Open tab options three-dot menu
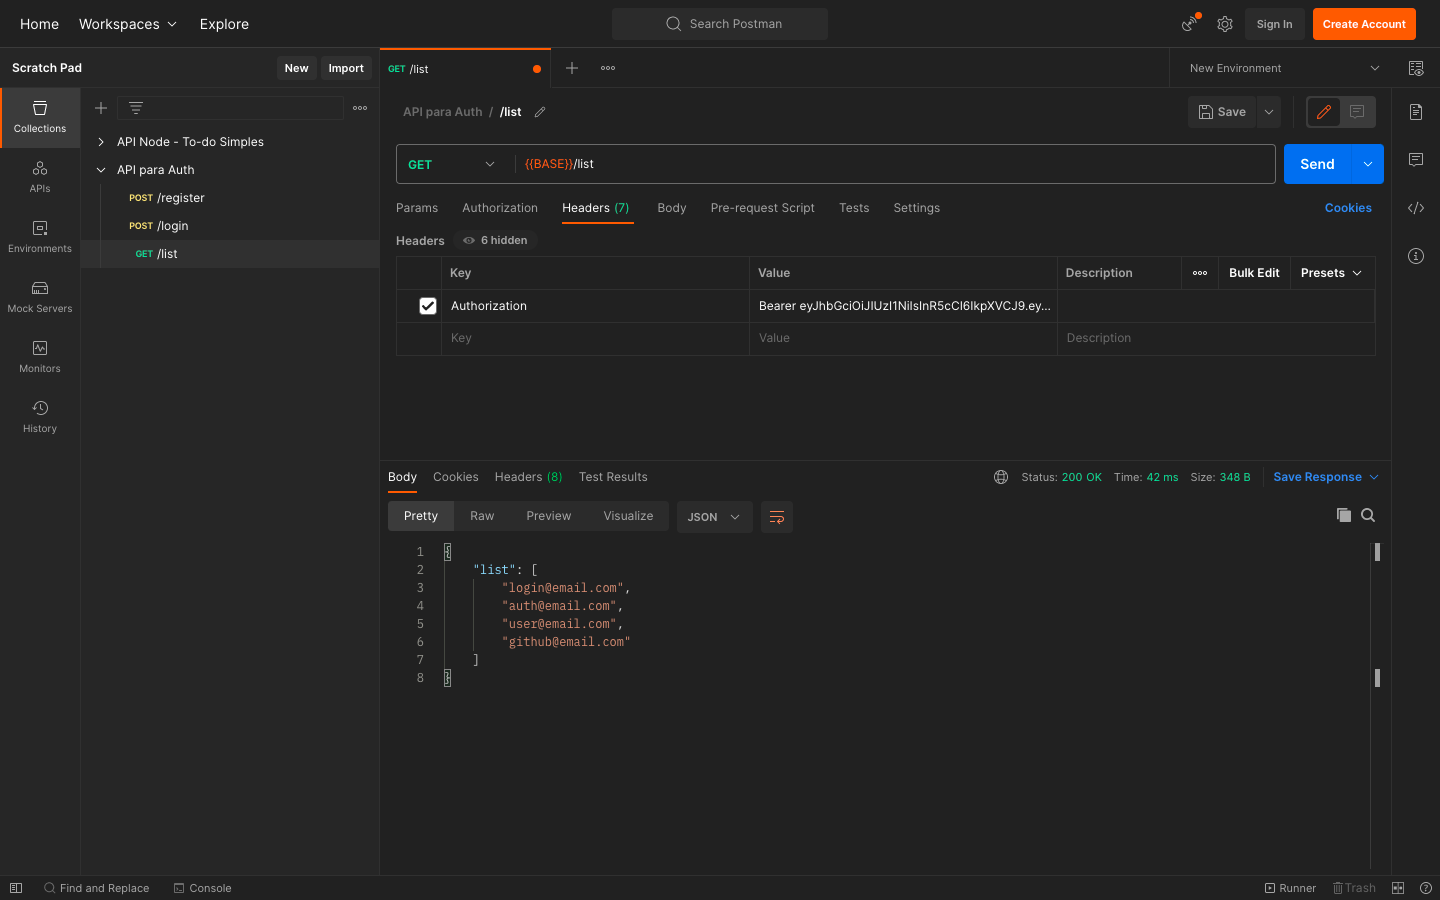This screenshot has width=1440, height=900. (608, 68)
